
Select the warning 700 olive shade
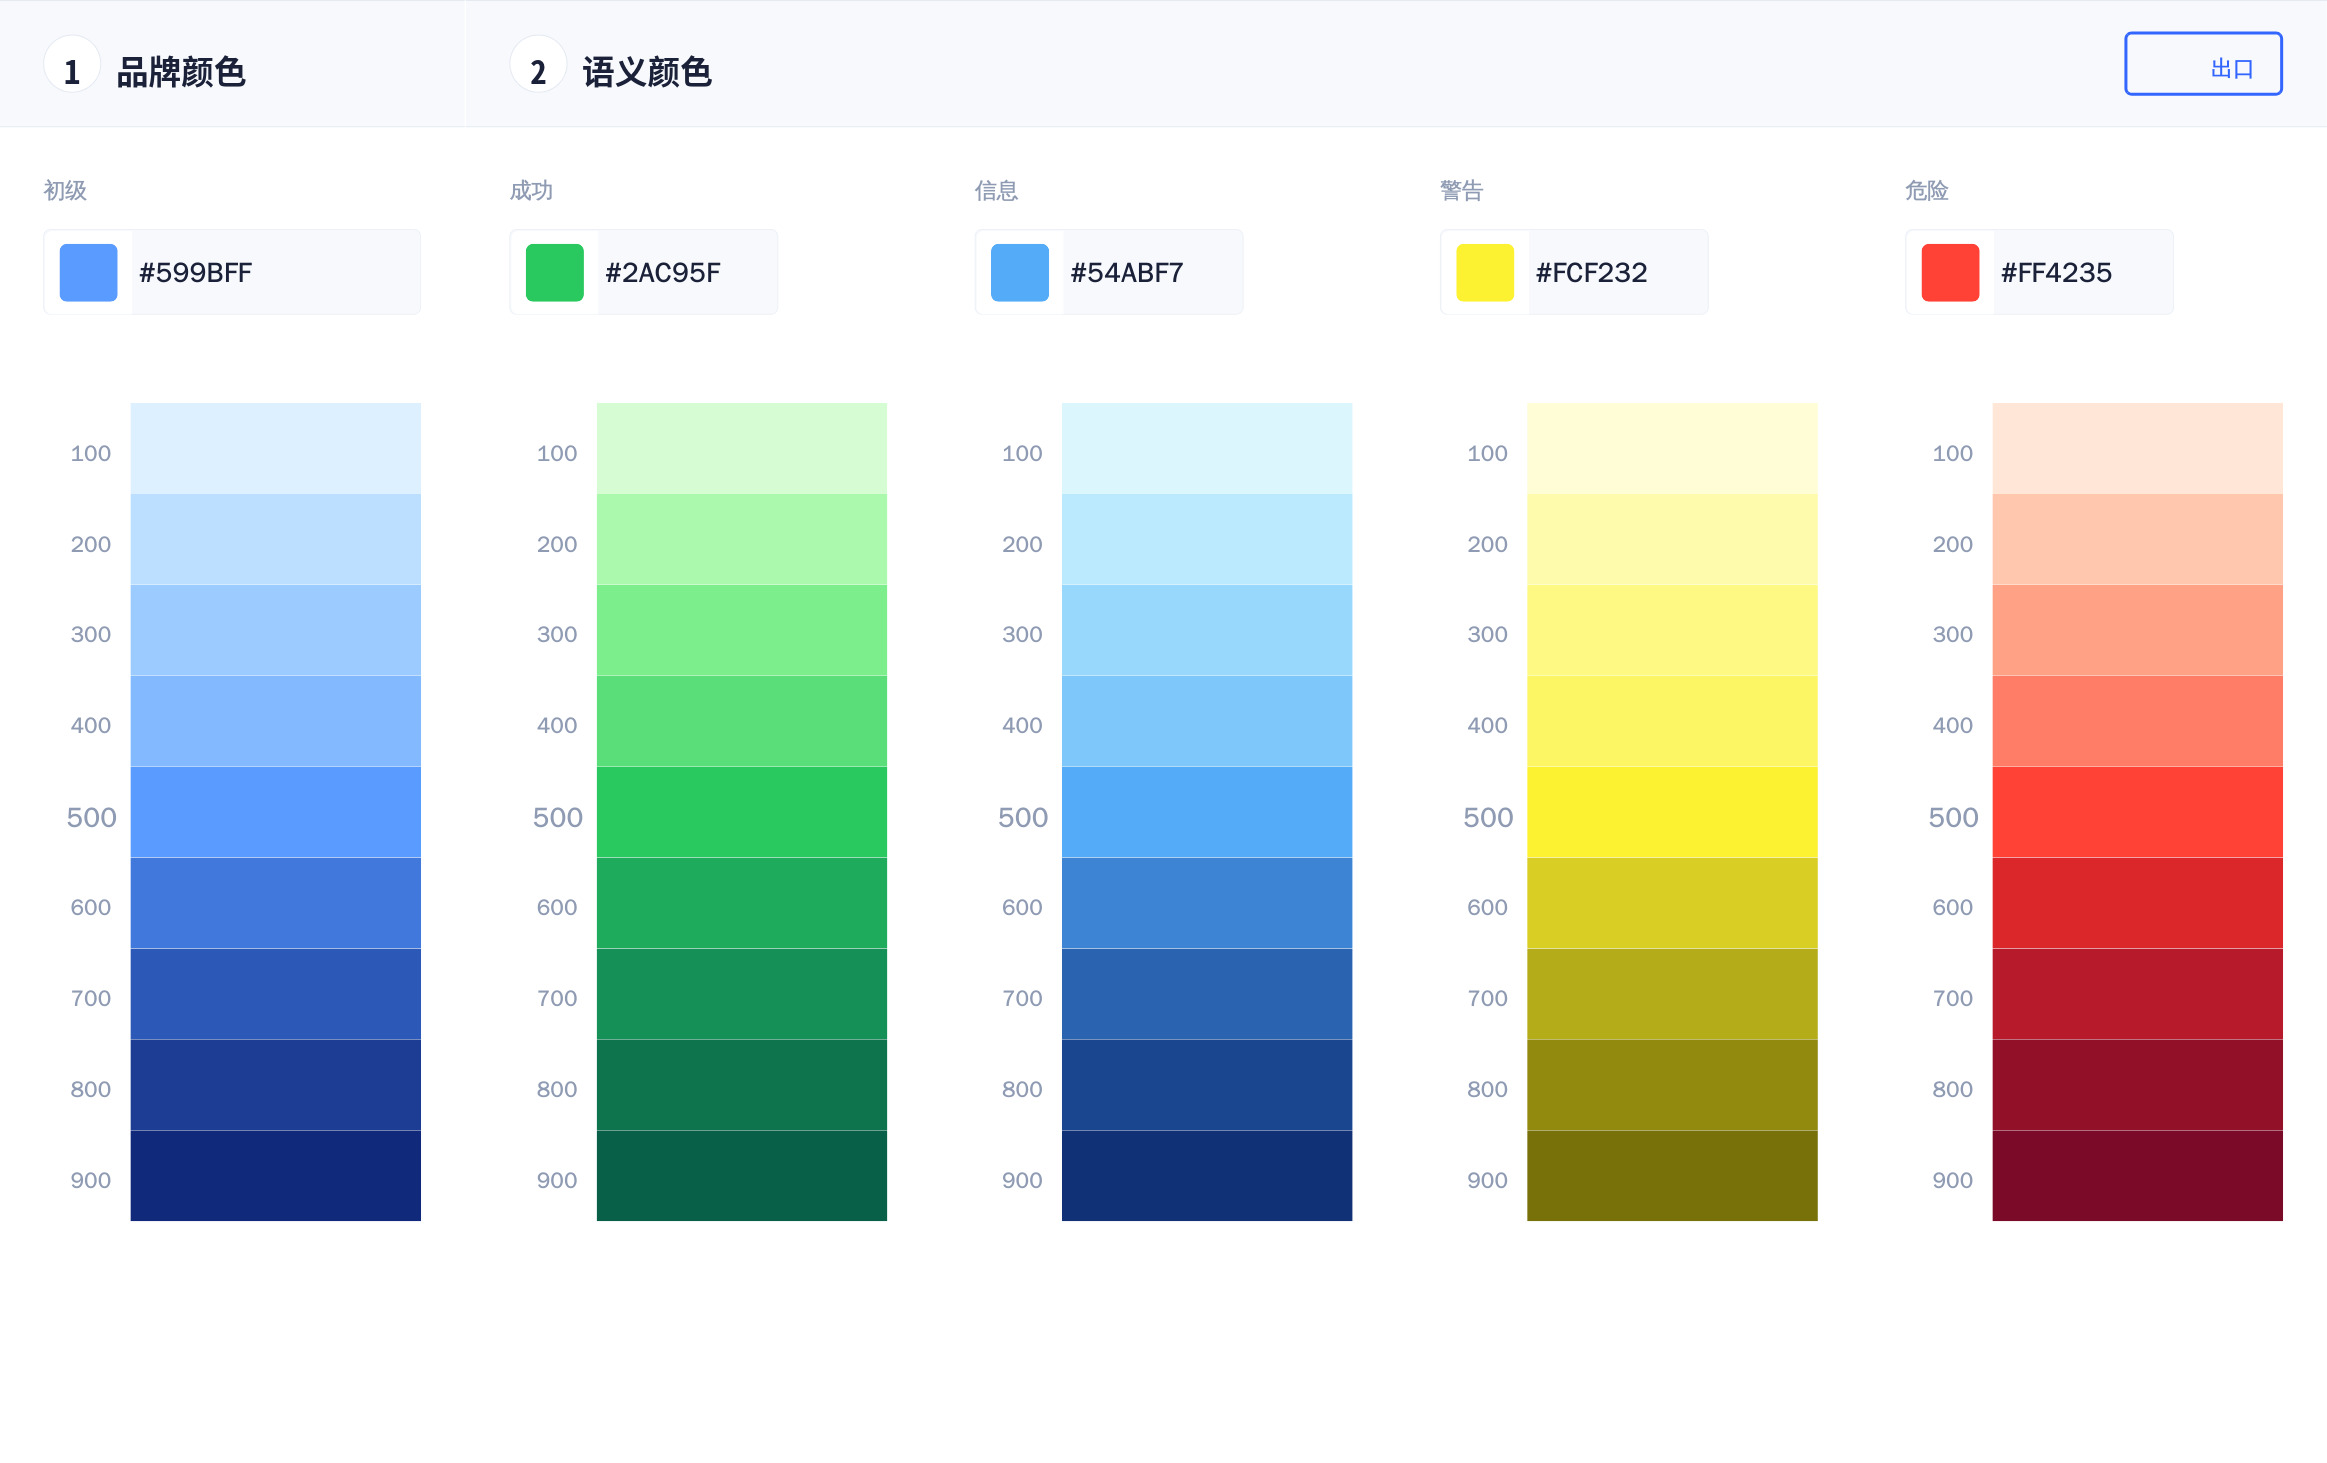1671,993
